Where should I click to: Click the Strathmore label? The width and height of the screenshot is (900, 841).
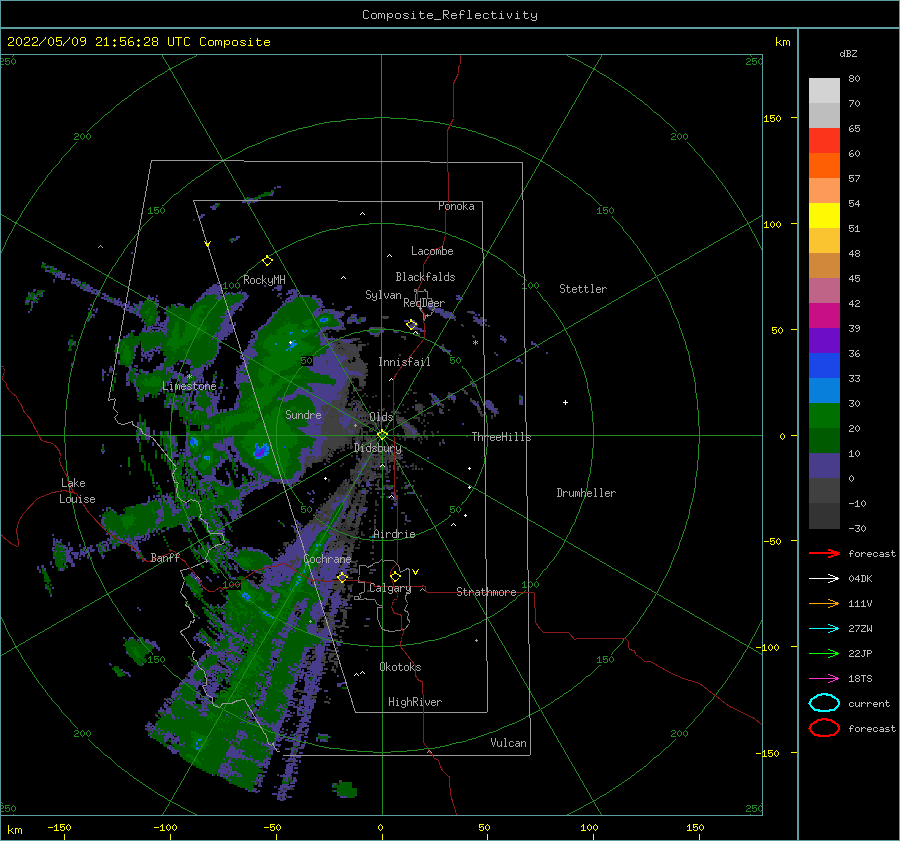point(486,592)
